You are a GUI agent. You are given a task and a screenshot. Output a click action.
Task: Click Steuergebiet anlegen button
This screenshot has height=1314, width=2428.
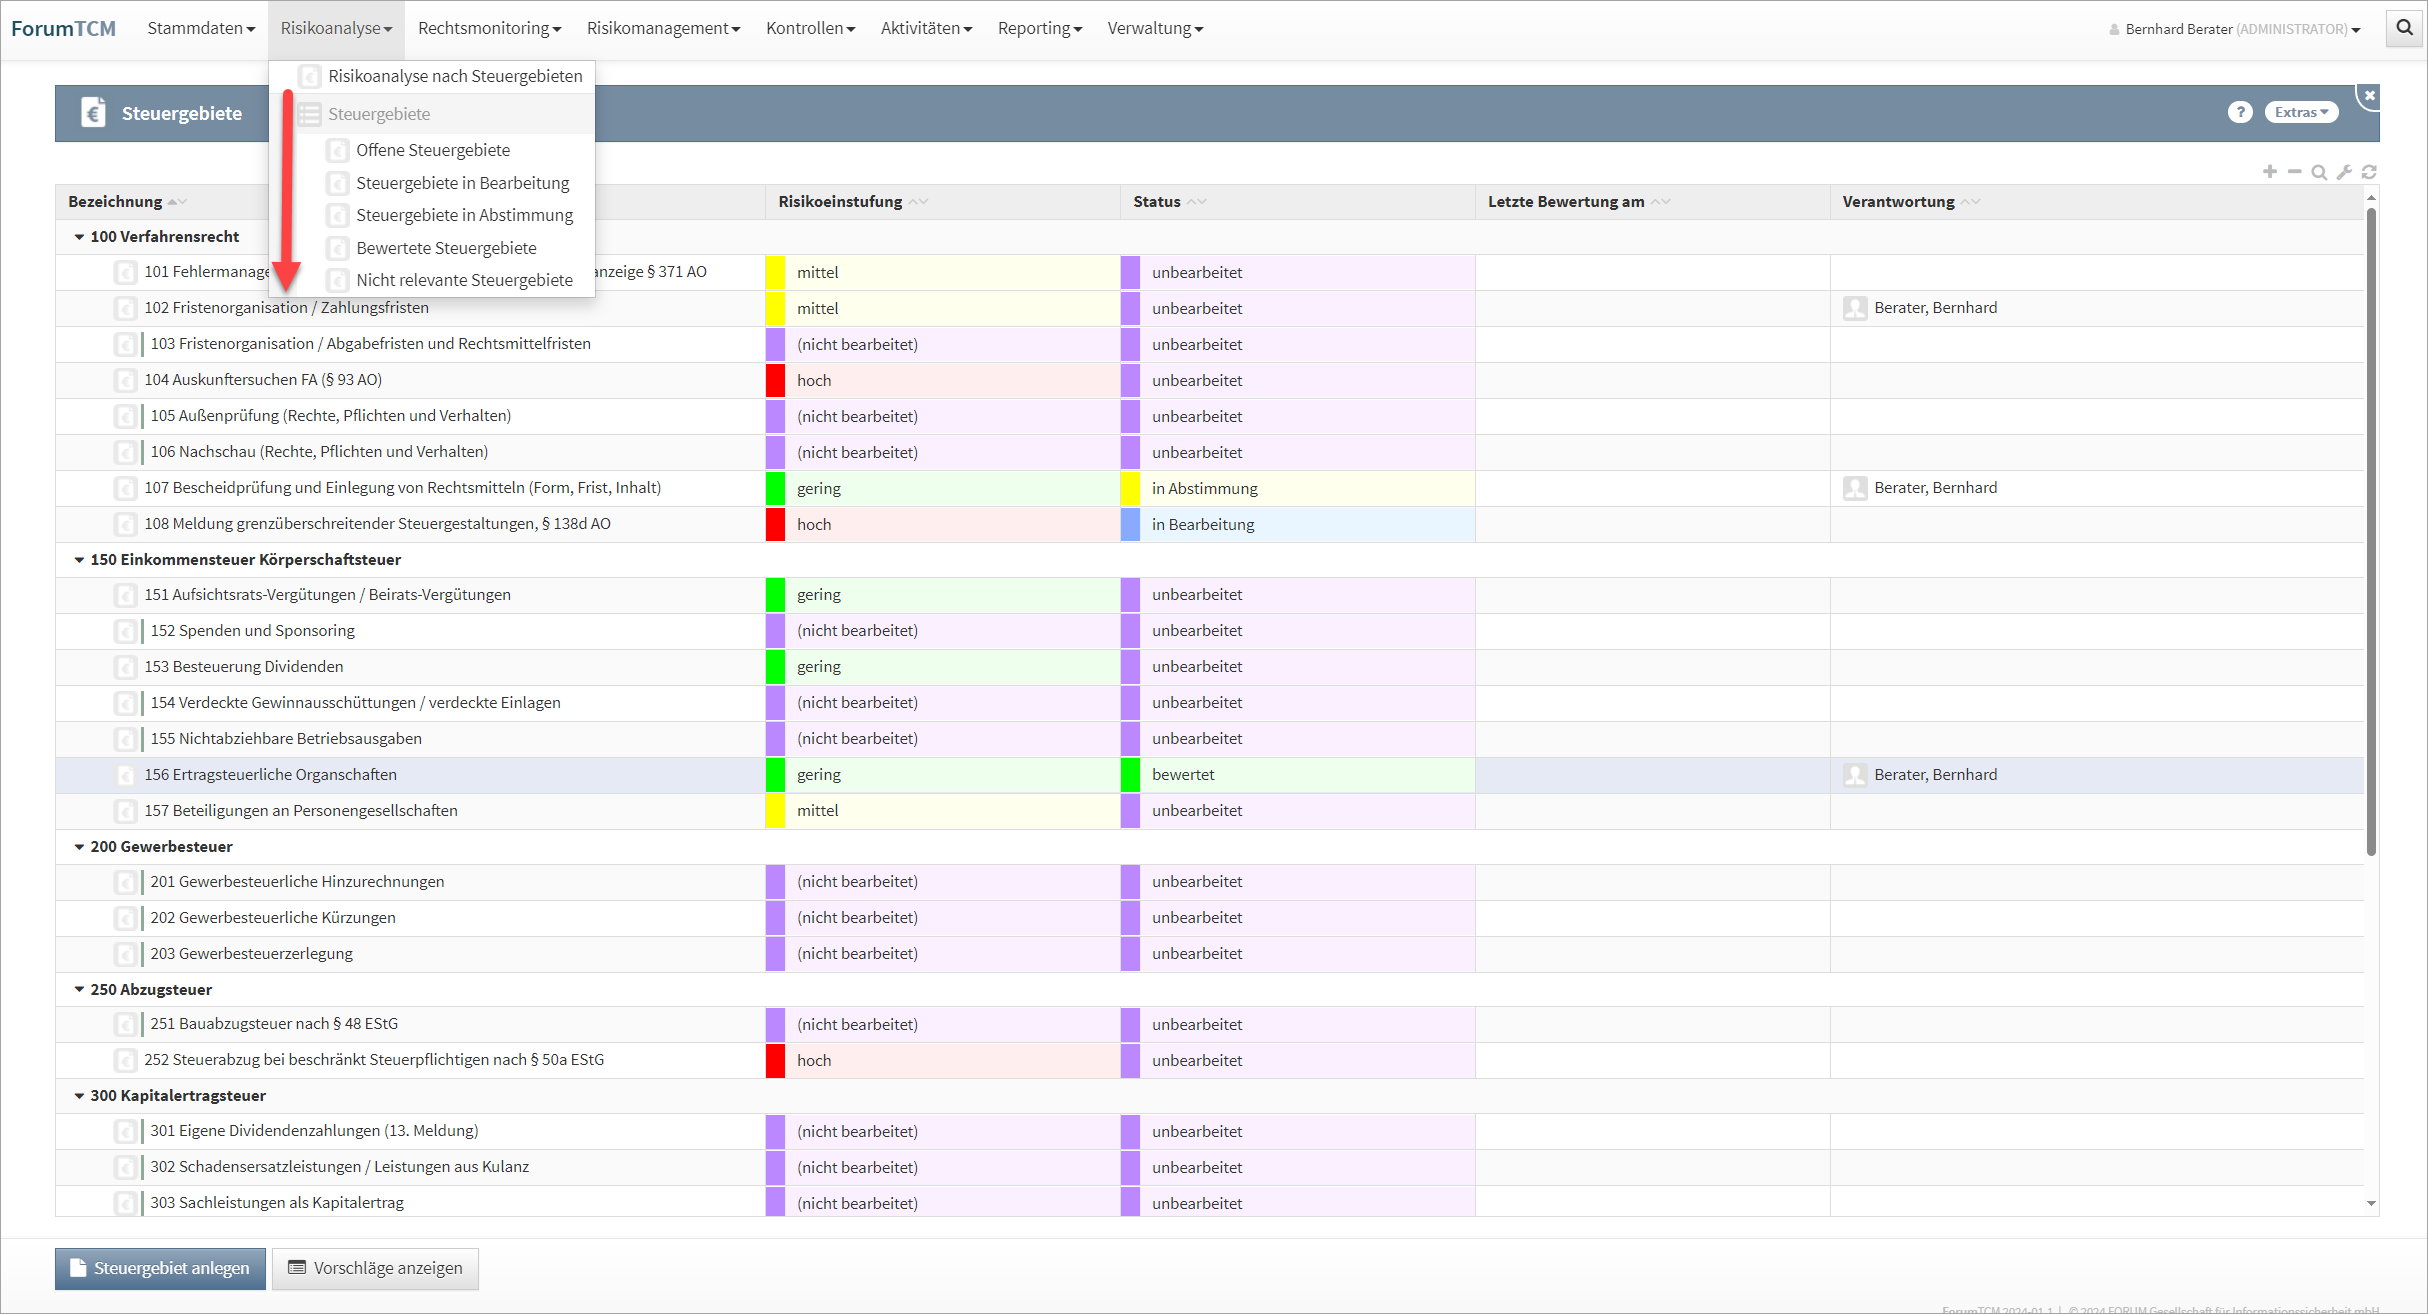[x=160, y=1268]
